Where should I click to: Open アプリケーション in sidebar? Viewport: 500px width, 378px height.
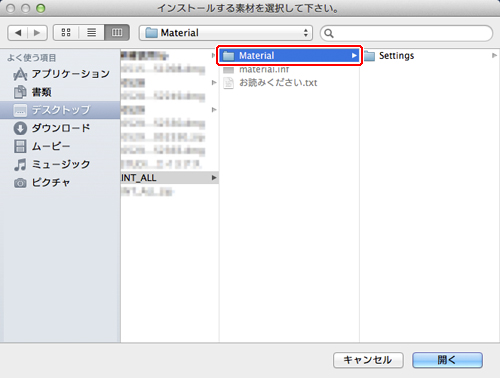pyautogui.click(x=61, y=74)
